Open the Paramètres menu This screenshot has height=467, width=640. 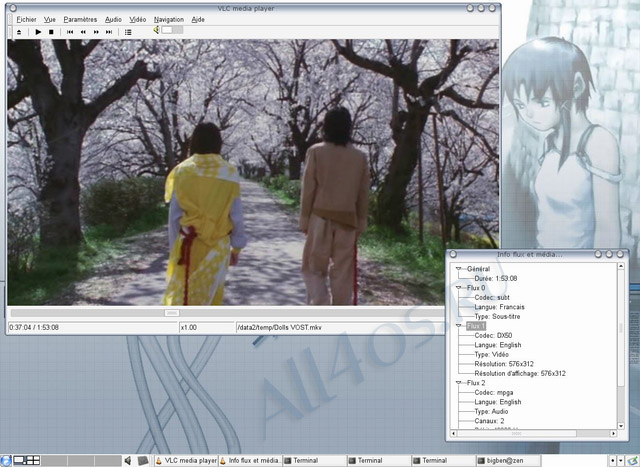point(80,19)
